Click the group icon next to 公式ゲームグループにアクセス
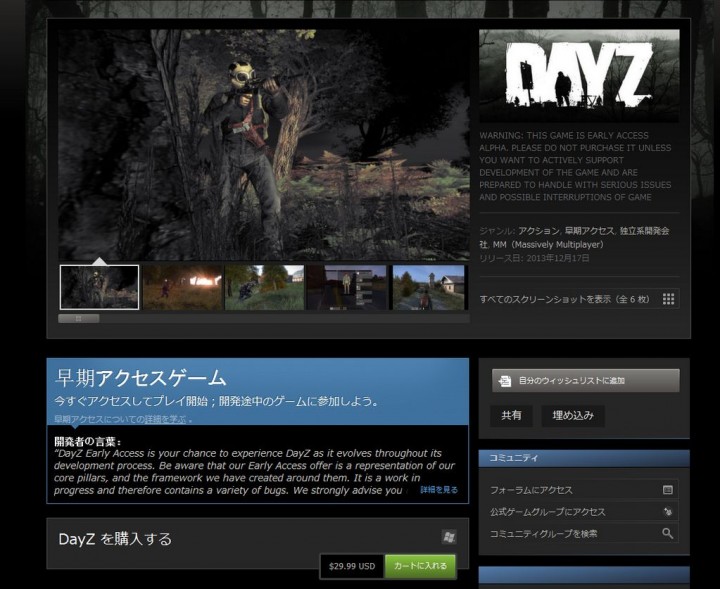 [668, 511]
